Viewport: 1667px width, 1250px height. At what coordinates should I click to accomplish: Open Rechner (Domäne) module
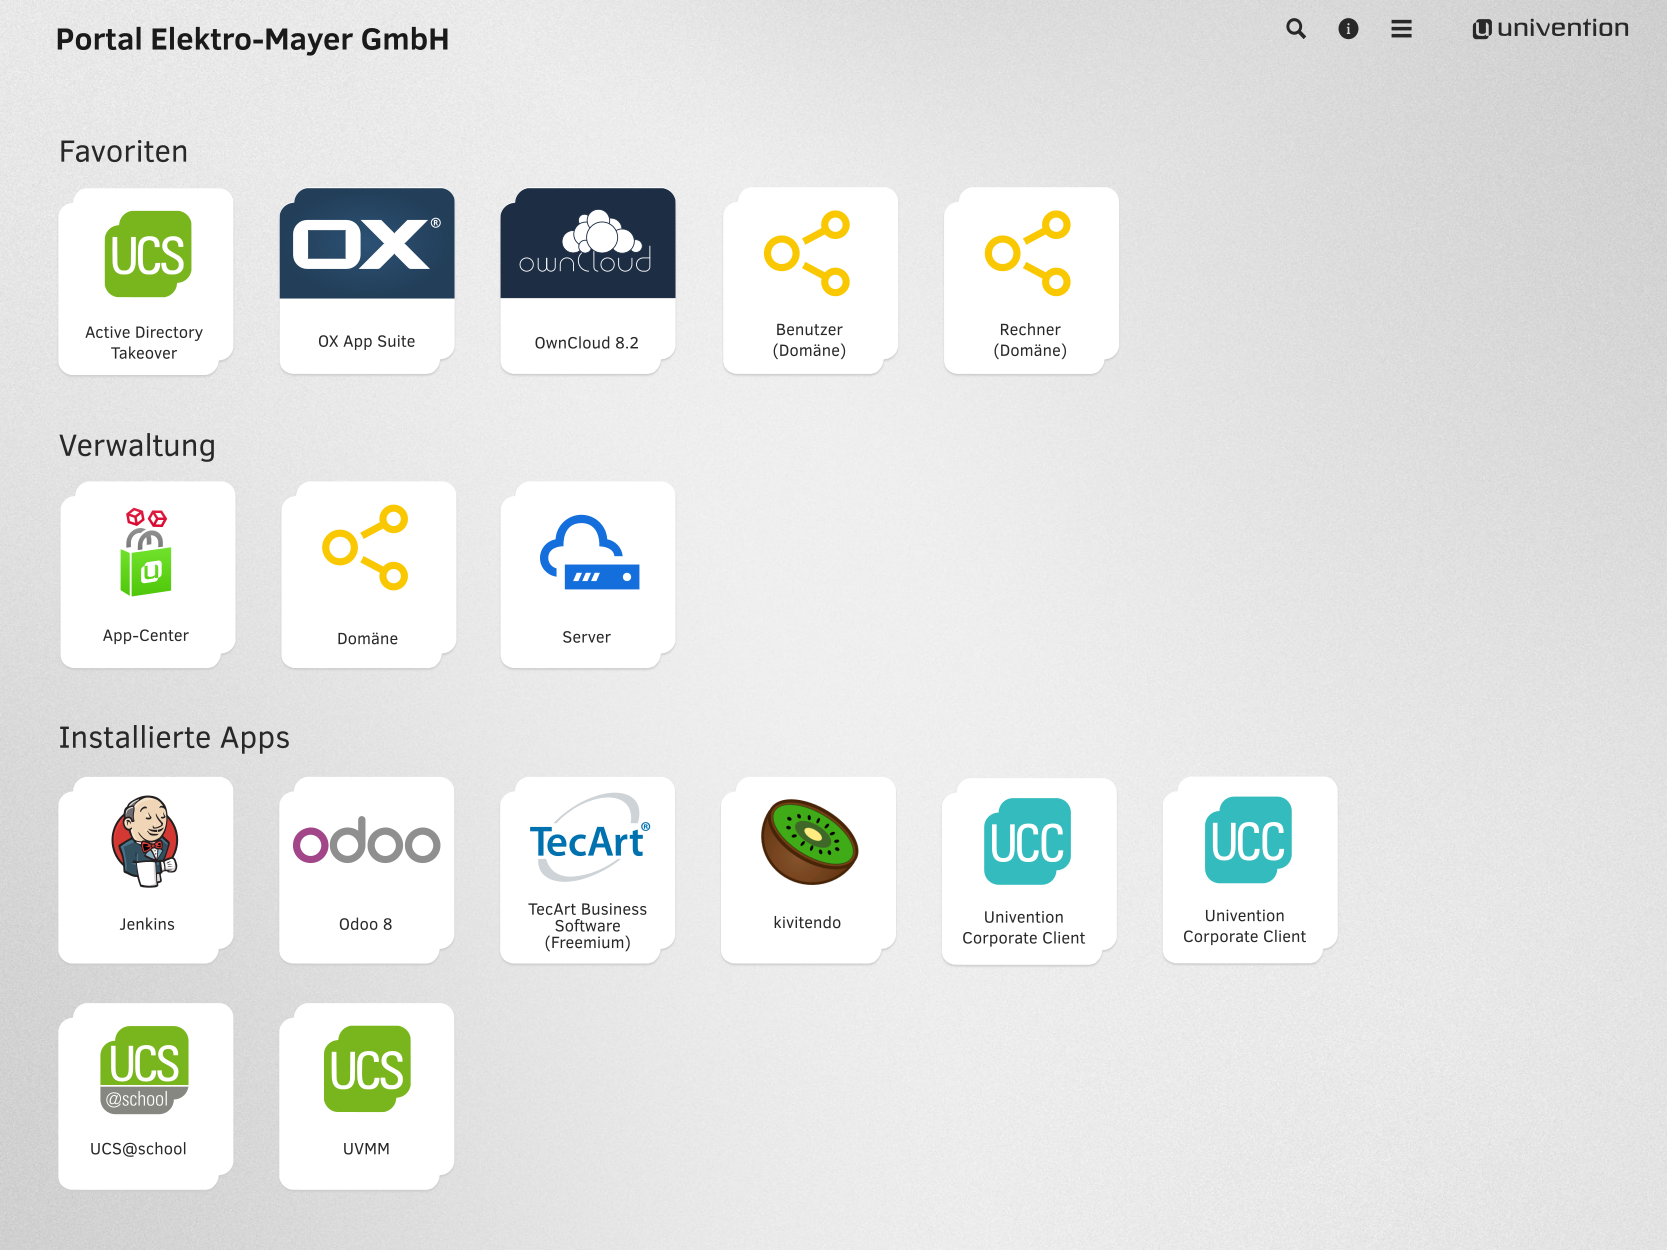click(1031, 281)
